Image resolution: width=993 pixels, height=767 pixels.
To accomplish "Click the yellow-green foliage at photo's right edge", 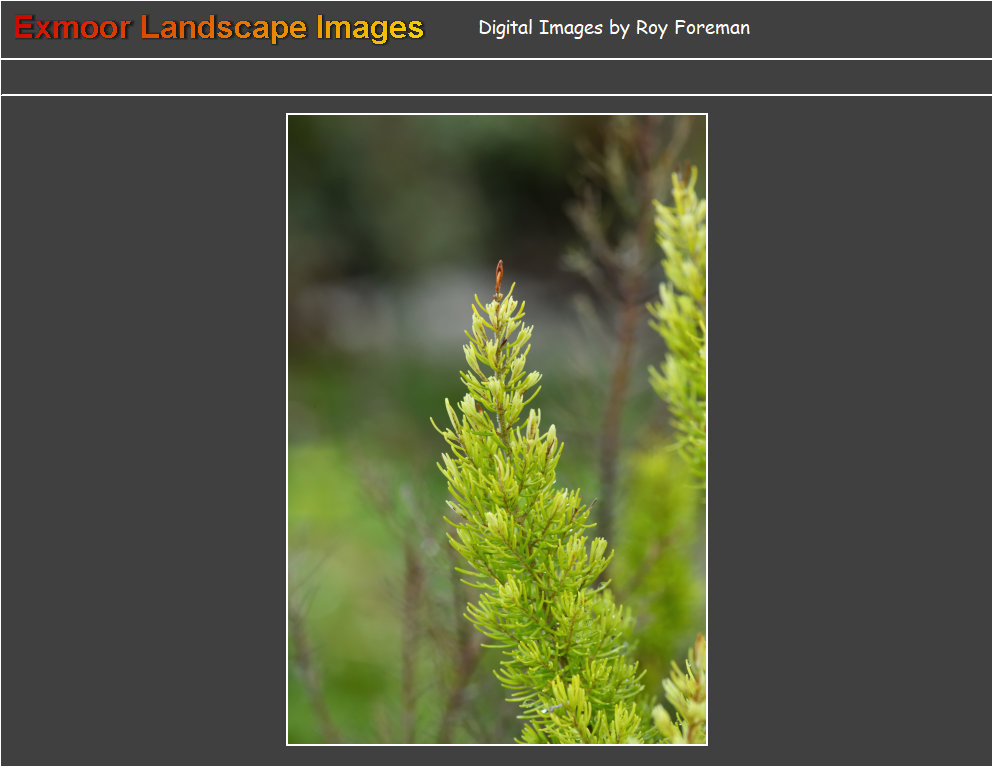I will (682, 320).
